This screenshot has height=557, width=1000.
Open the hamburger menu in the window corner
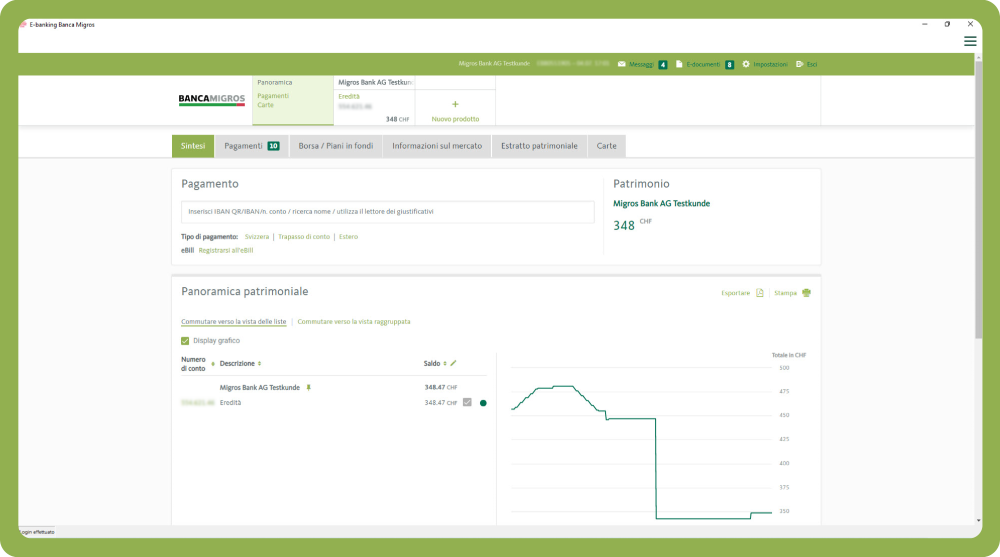coord(970,41)
